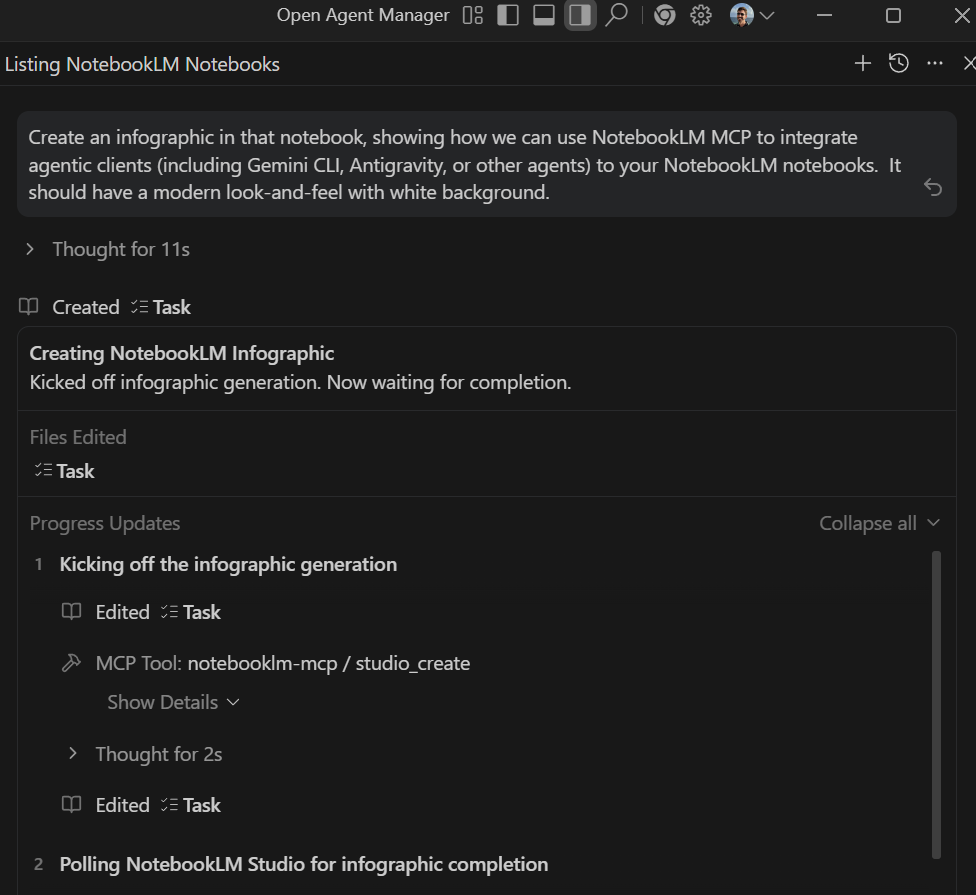
Task: Open the more options ellipsis menu
Action: click(x=935, y=63)
